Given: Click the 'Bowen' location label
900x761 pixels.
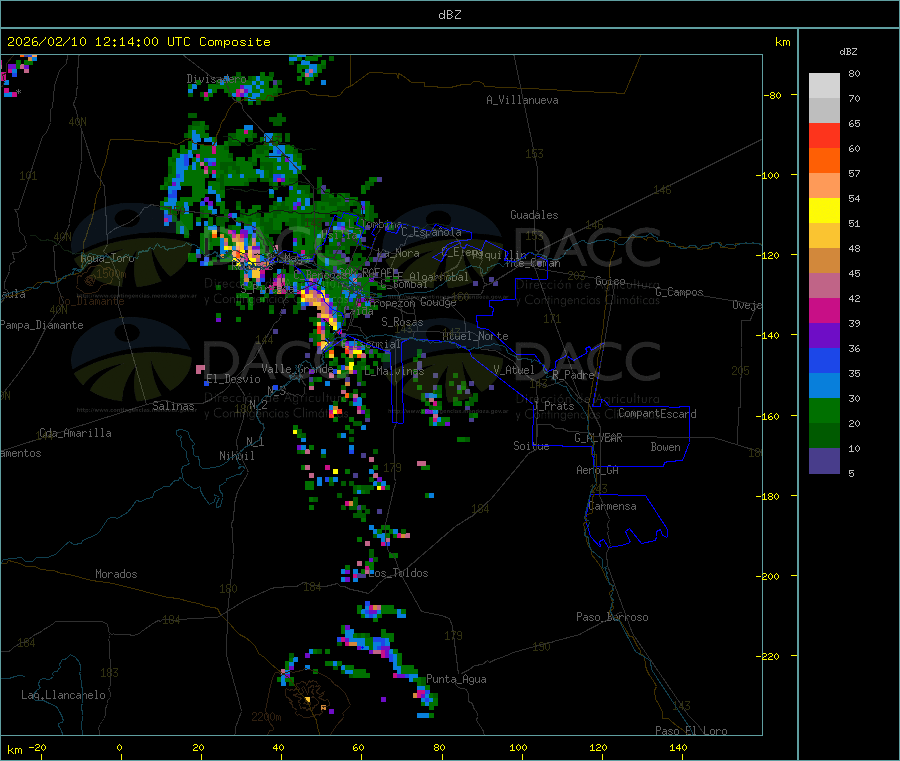Looking at the screenshot, I should pos(666,447).
